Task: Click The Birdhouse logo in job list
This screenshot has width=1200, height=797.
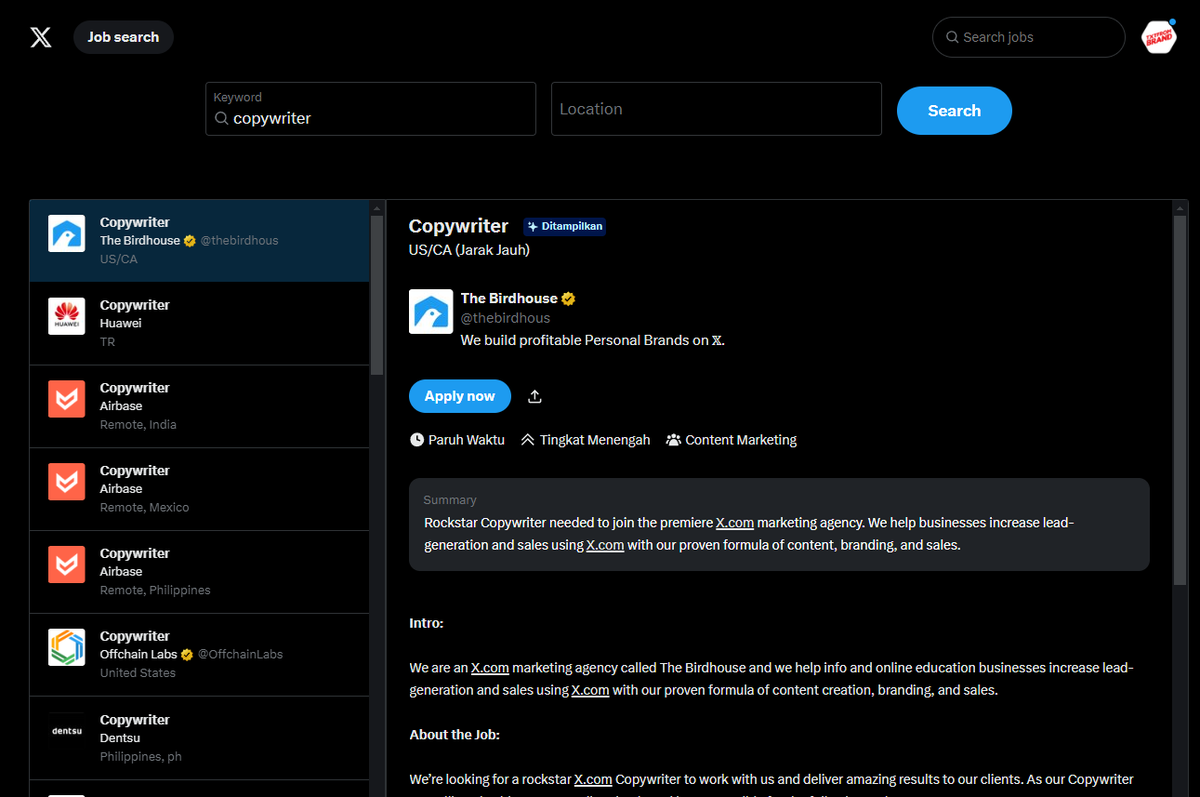Action: [67, 234]
